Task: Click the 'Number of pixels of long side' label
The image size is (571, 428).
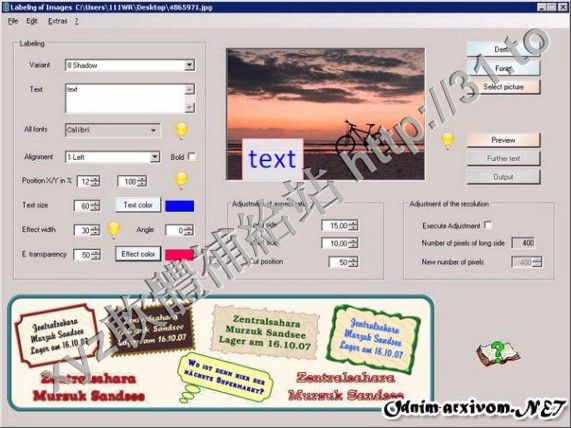Action: coord(463,243)
